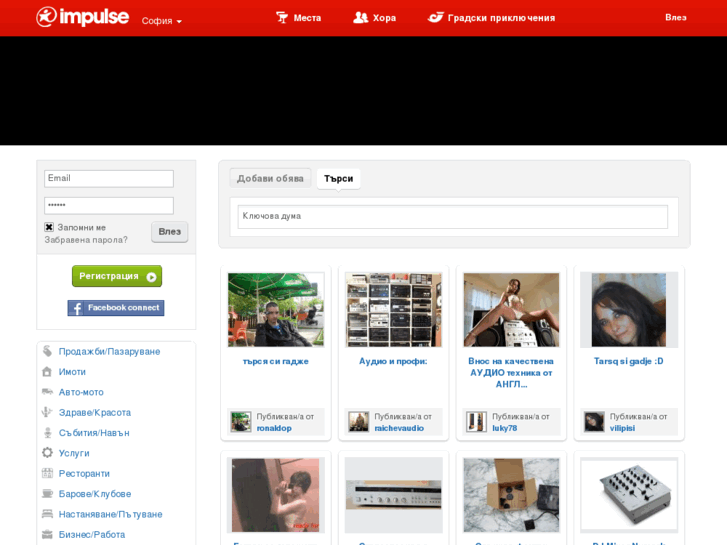The image size is (727, 545).
Task: Click the bed icon next to Настаняване/Пътуване
Action: point(47,514)
